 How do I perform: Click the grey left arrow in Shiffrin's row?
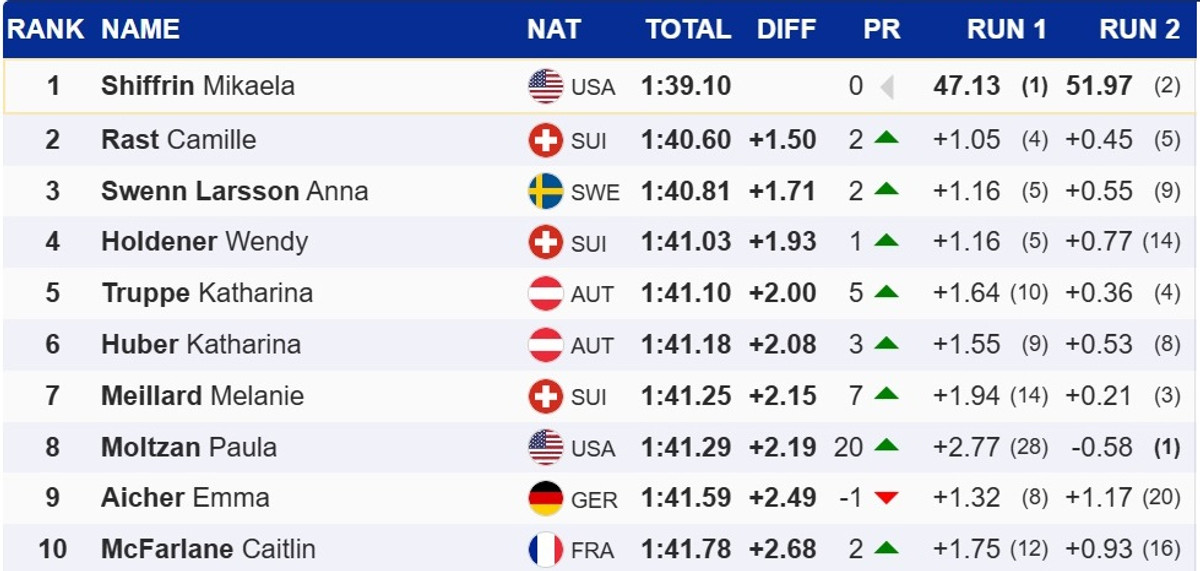click(x=886, y=87)
